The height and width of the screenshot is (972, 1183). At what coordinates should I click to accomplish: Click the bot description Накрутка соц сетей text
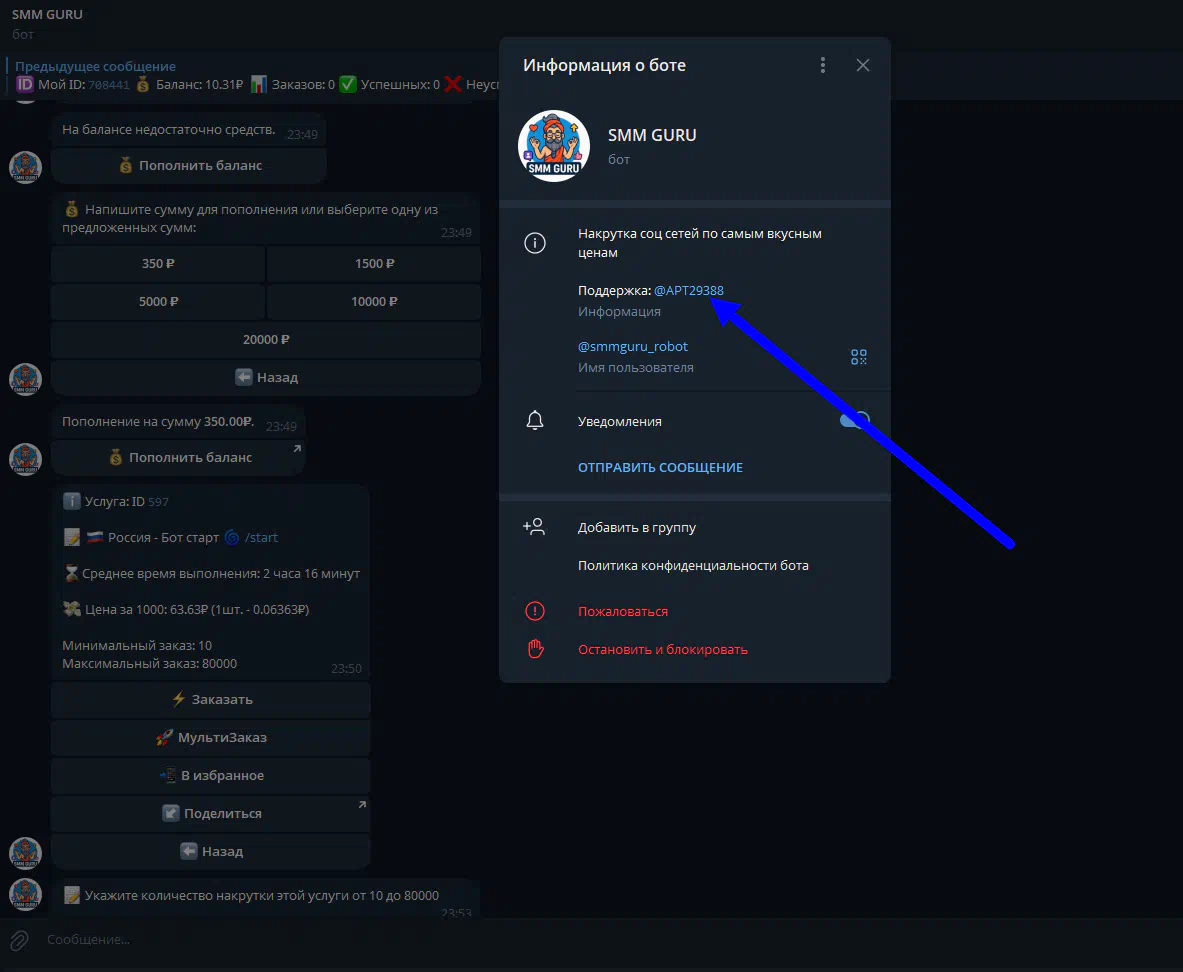click(699, 243)
